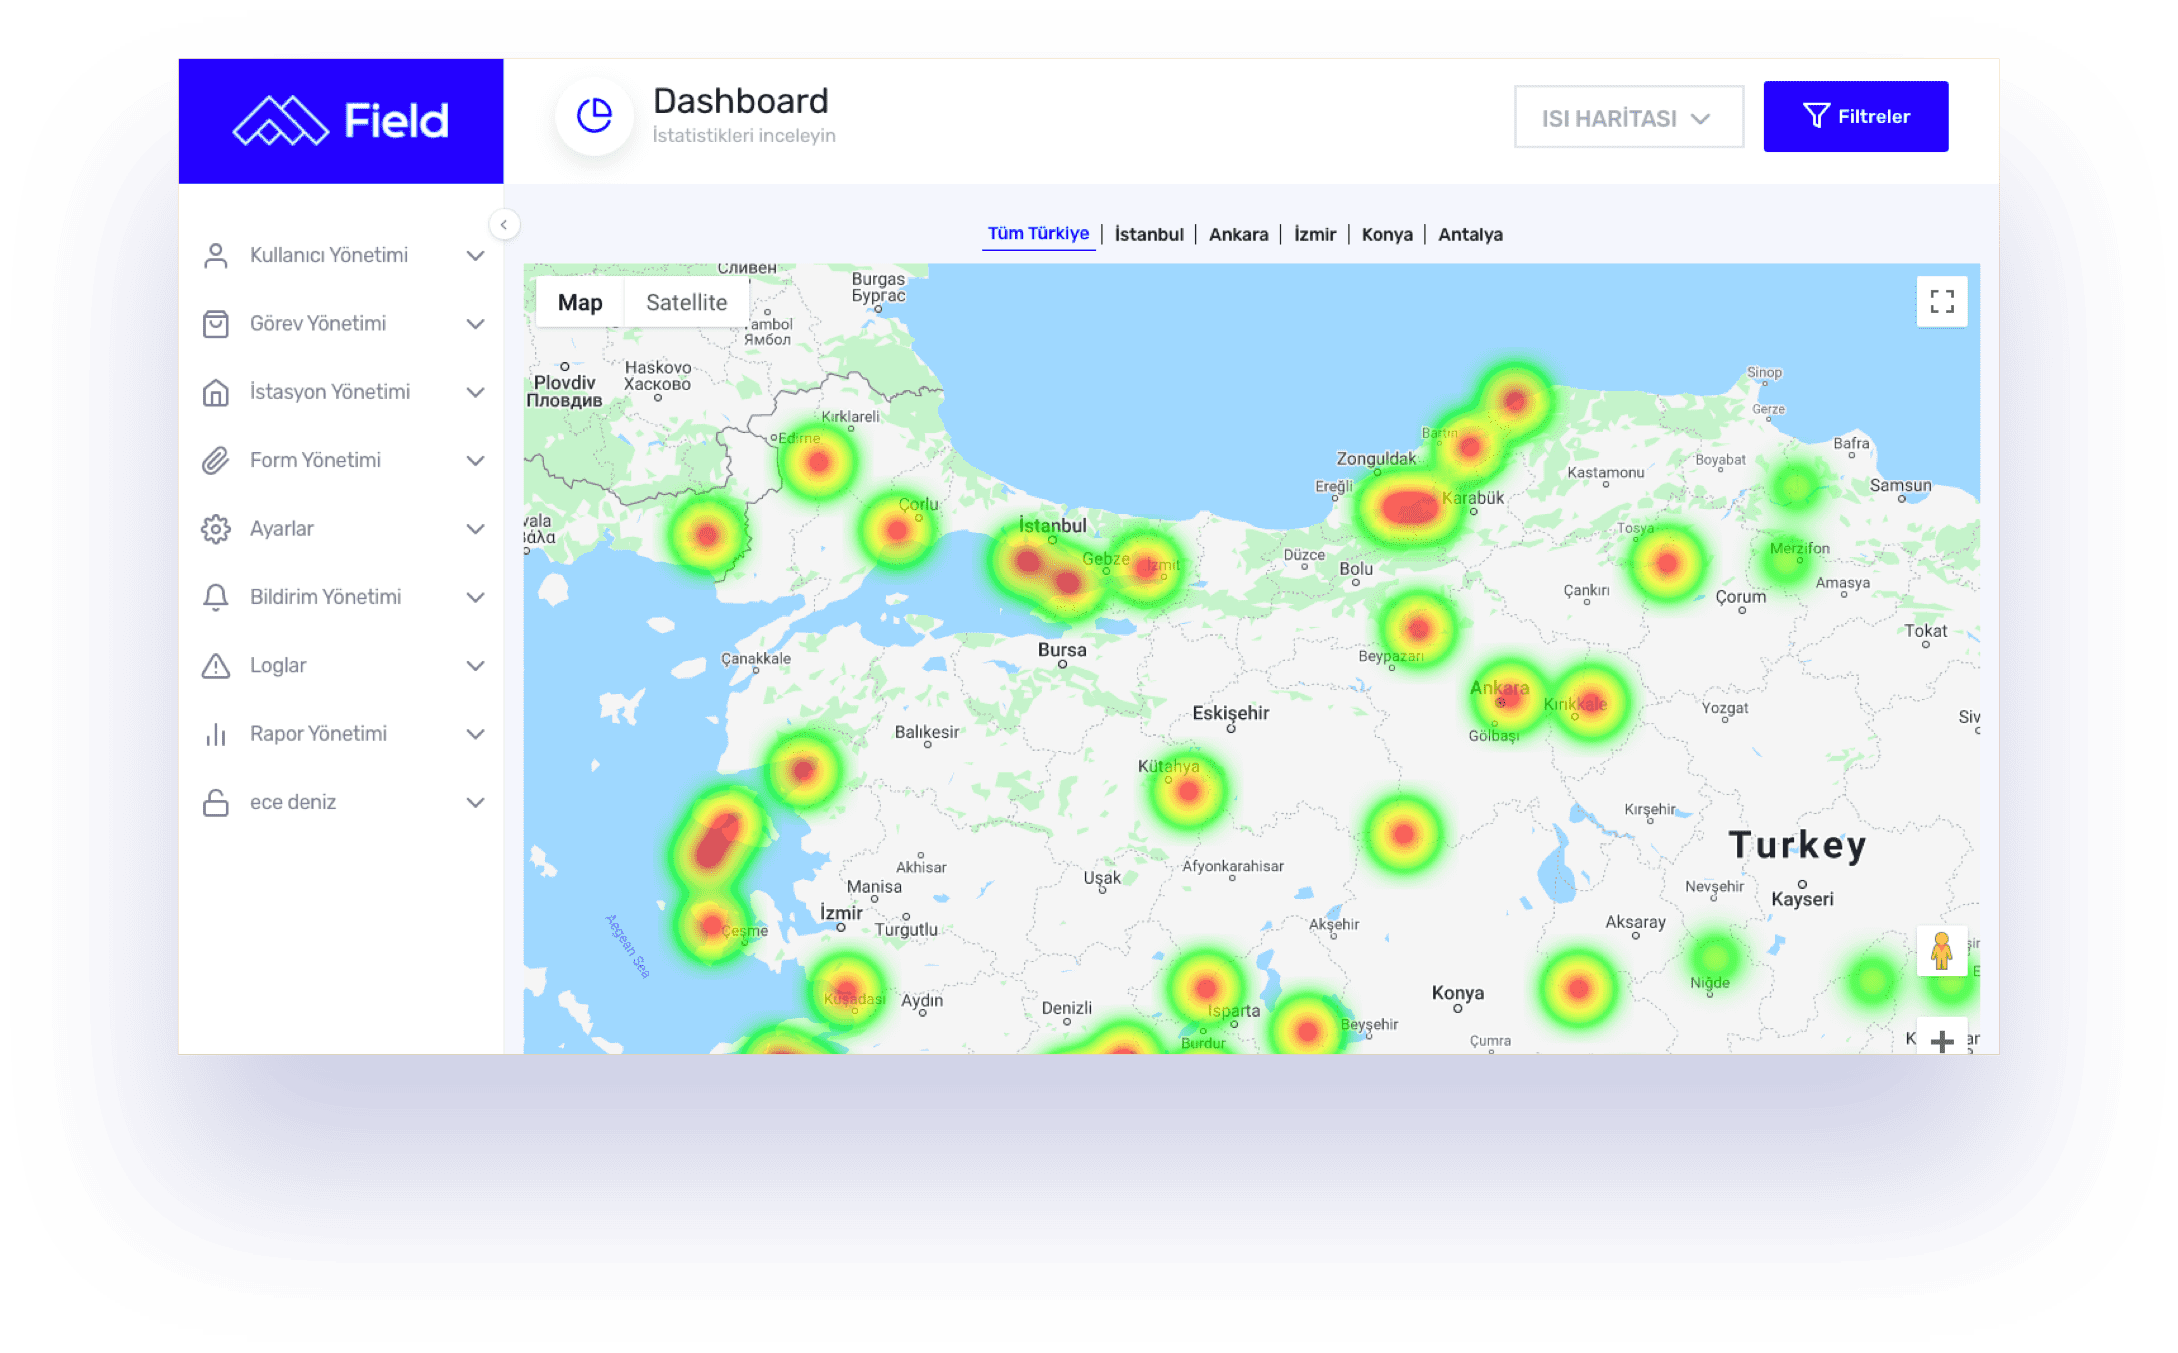
Task: Click the user icon beside Kullanıcı Yönetimi
Action: pos(215,256)
